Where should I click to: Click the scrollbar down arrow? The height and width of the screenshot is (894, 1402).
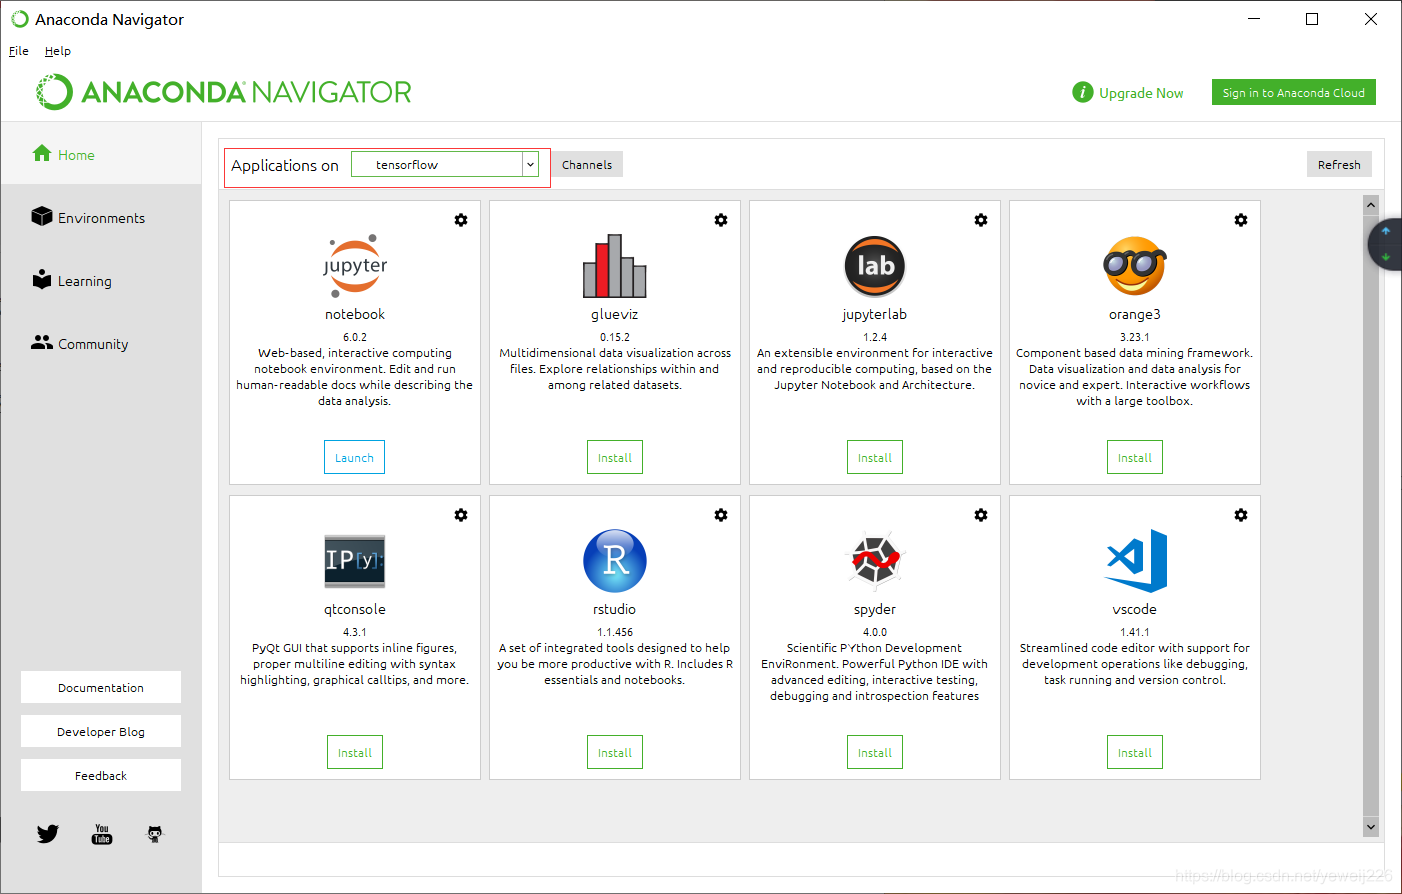pos(1371,827)
